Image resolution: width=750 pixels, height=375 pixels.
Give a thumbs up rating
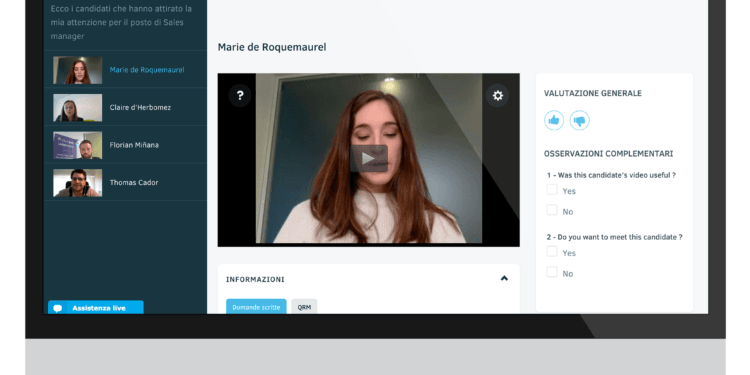[x=554, y=121]
